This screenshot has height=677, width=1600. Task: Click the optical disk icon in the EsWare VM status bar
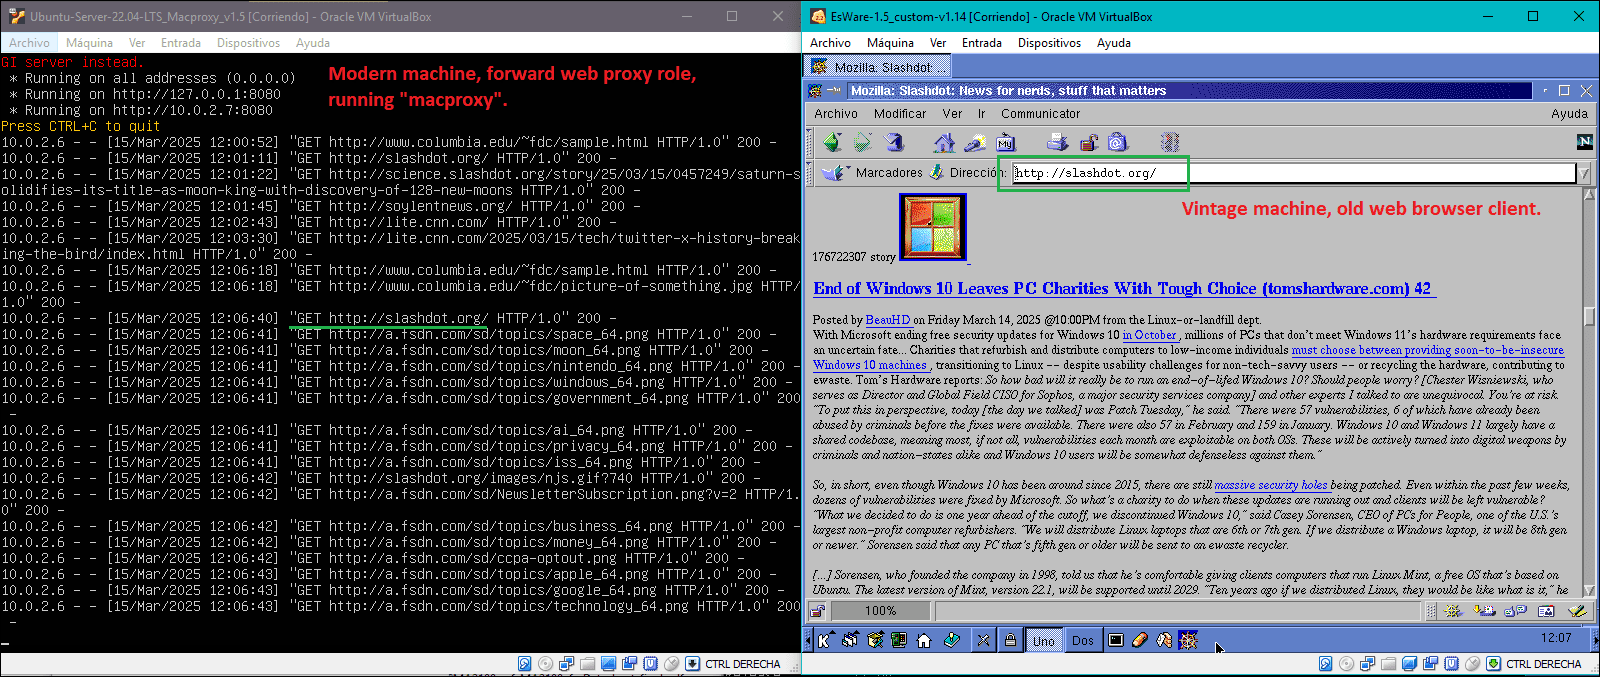(x=1346, y=664)
